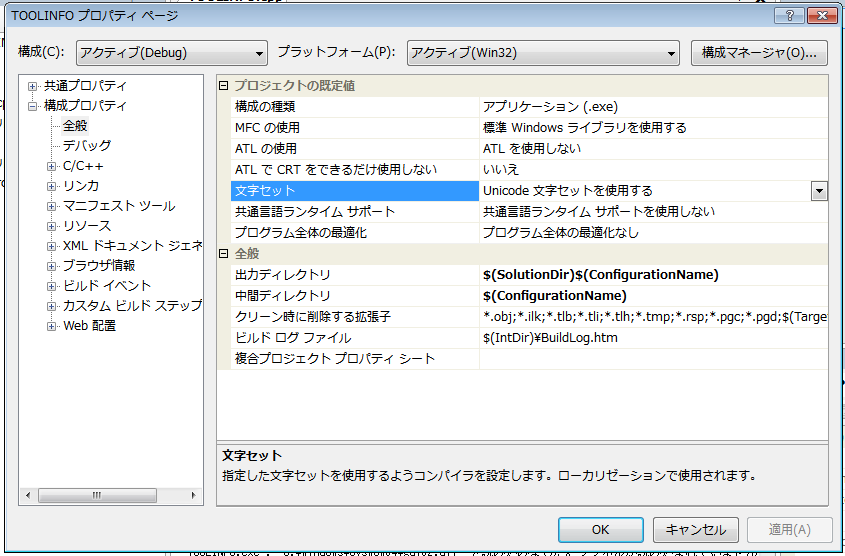Expand the マニフェスト ツール node

point(52,206)
